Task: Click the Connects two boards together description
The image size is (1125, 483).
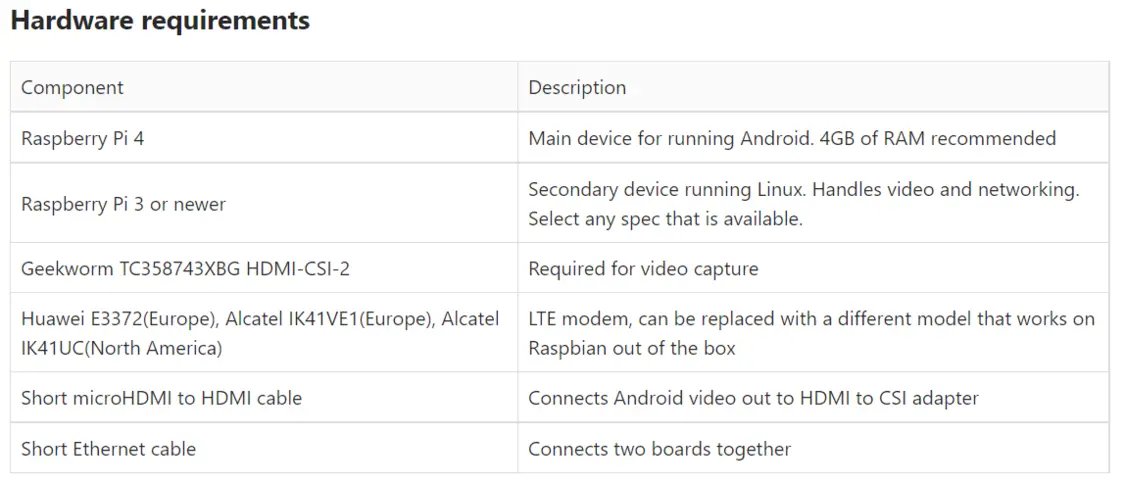Action: (x=659, y=449)
